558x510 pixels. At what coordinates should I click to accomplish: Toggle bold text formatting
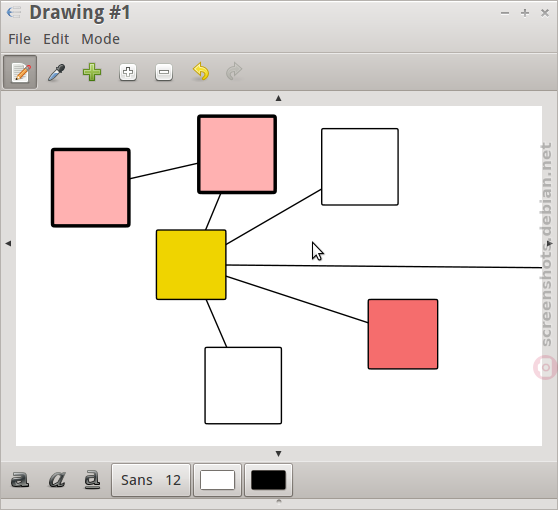pos(20,480)
